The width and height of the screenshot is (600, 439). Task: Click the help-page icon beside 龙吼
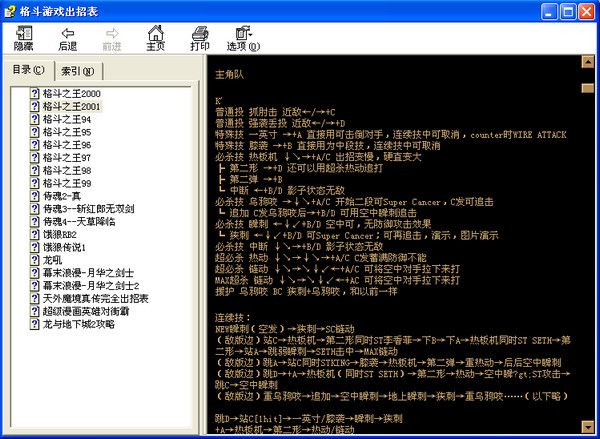click(35, 260)
